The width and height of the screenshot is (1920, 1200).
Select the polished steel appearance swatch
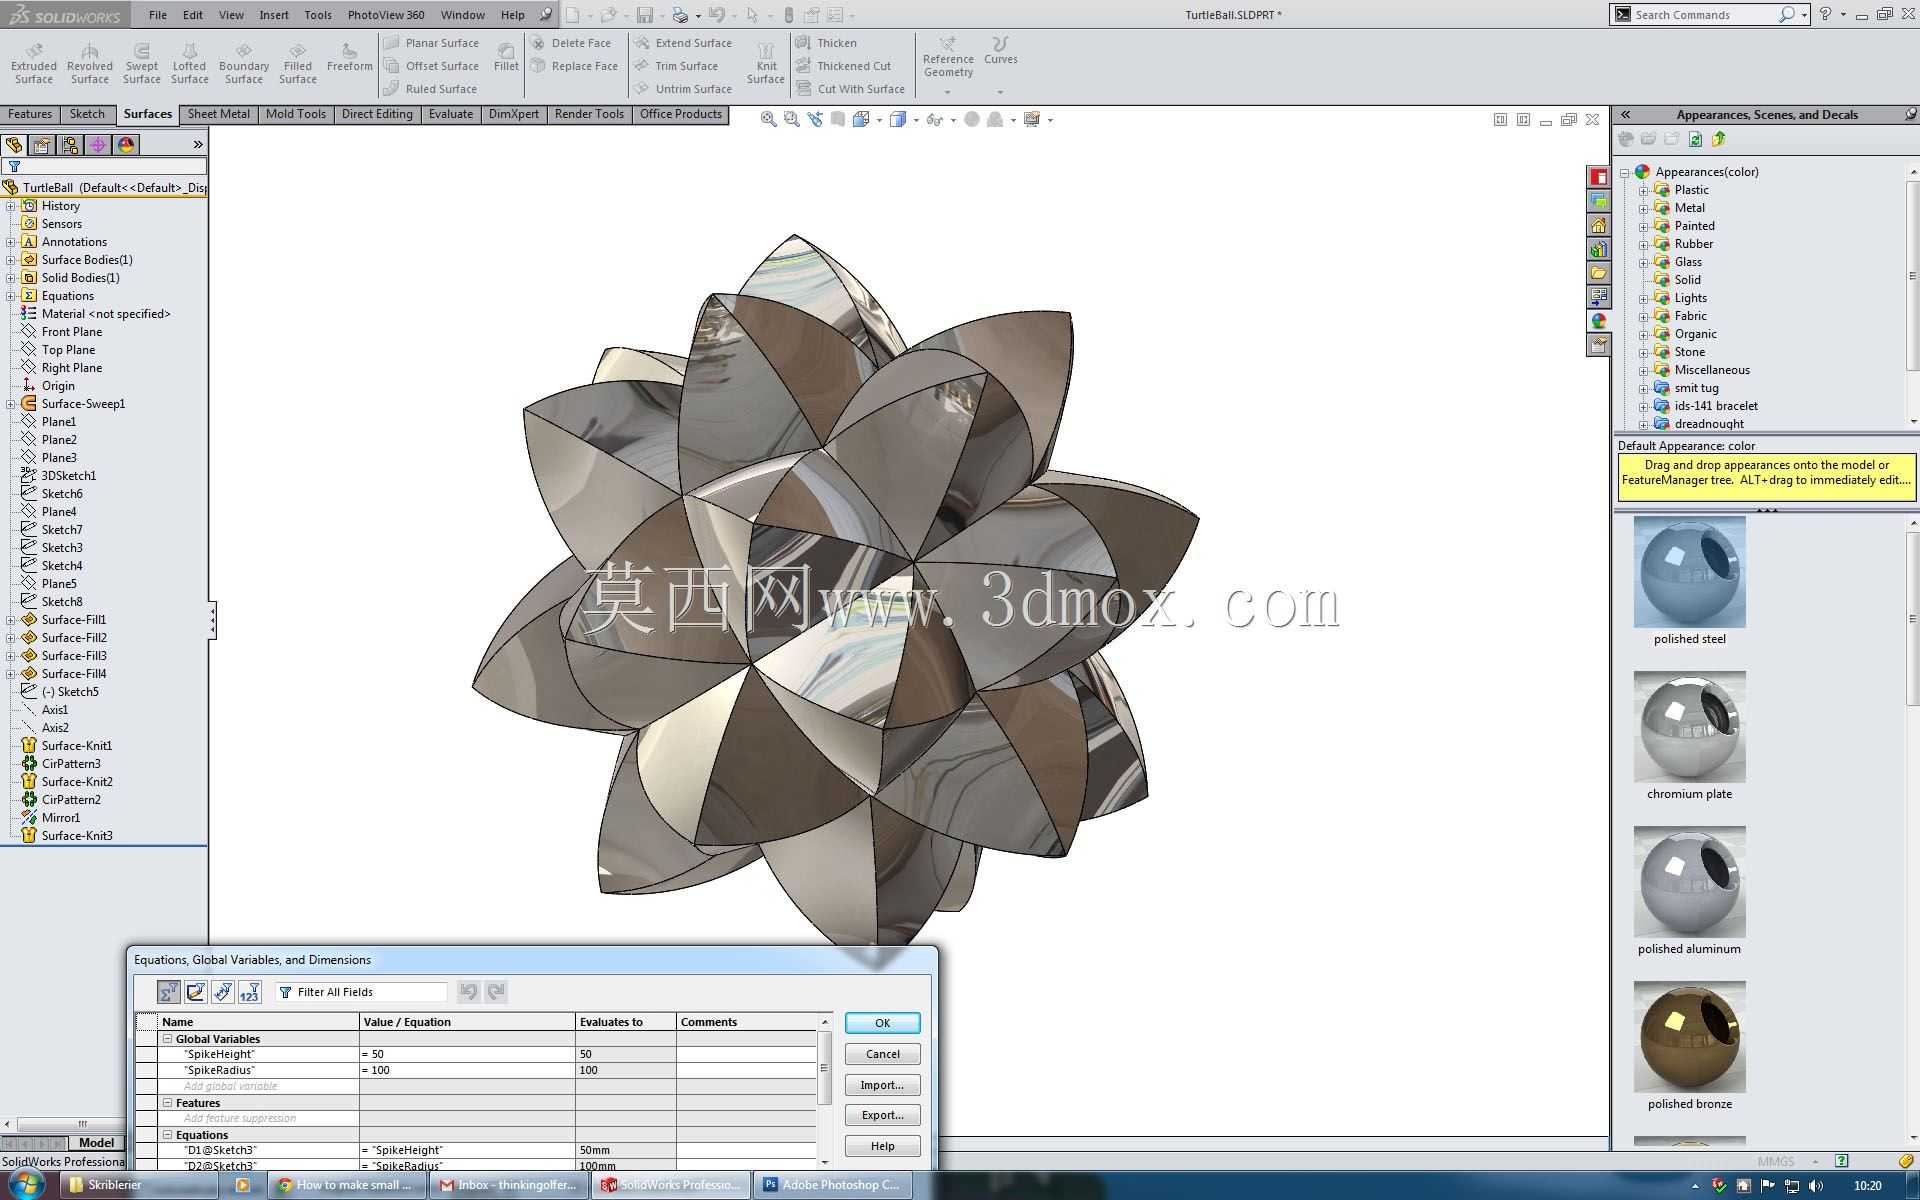click(1690, 572)
